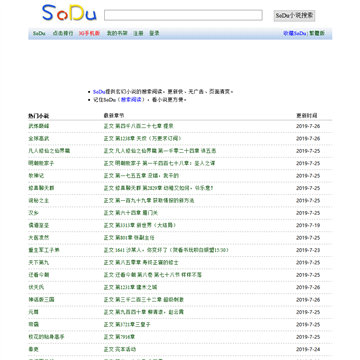Viewport: 360px width, 360px height.
Task: Open the 还看今朝 chapter 第七十八节
Action: pyautogui.click(x=153, y=275)
